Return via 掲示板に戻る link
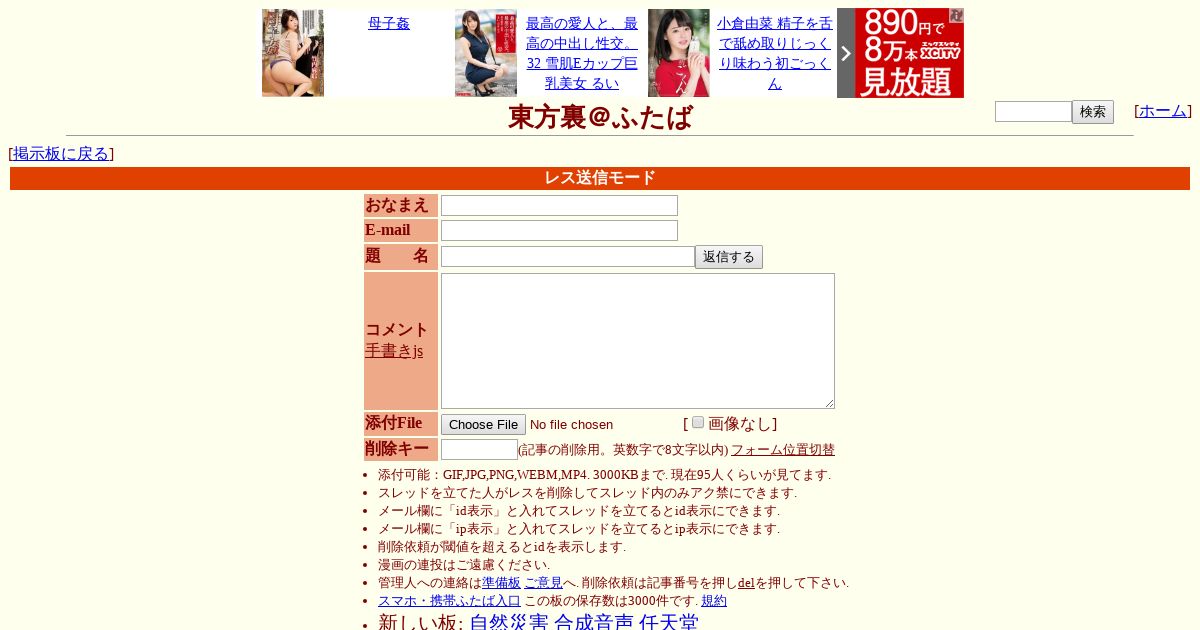This screenshot has height=630, width=1200. tap(61, 154)
